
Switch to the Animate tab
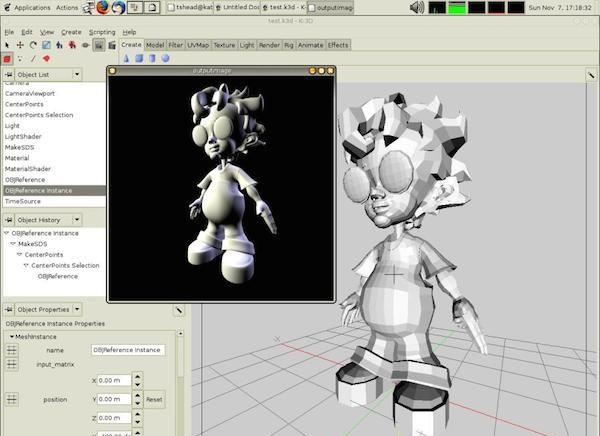[310, 45]
